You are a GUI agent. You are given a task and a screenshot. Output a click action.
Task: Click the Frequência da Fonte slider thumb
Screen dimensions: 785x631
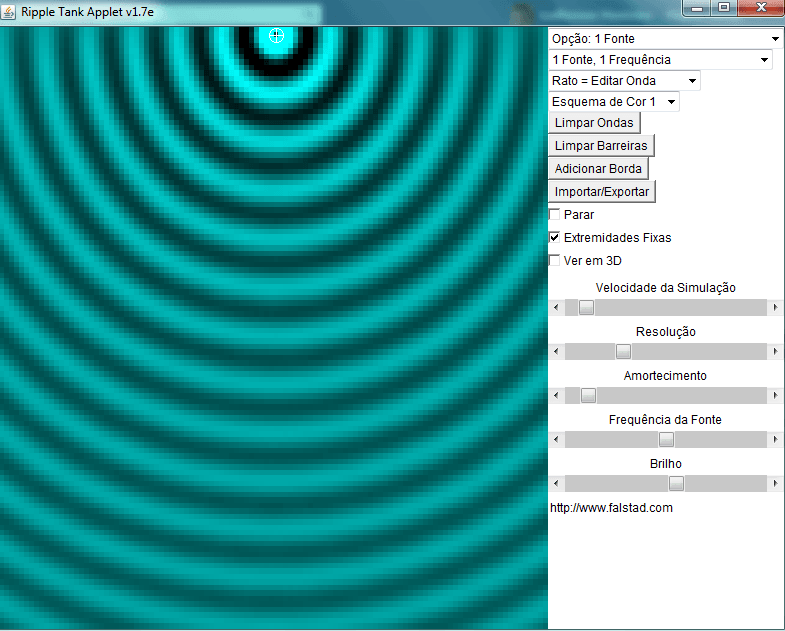pyautogui.click(x=666, y=439)
